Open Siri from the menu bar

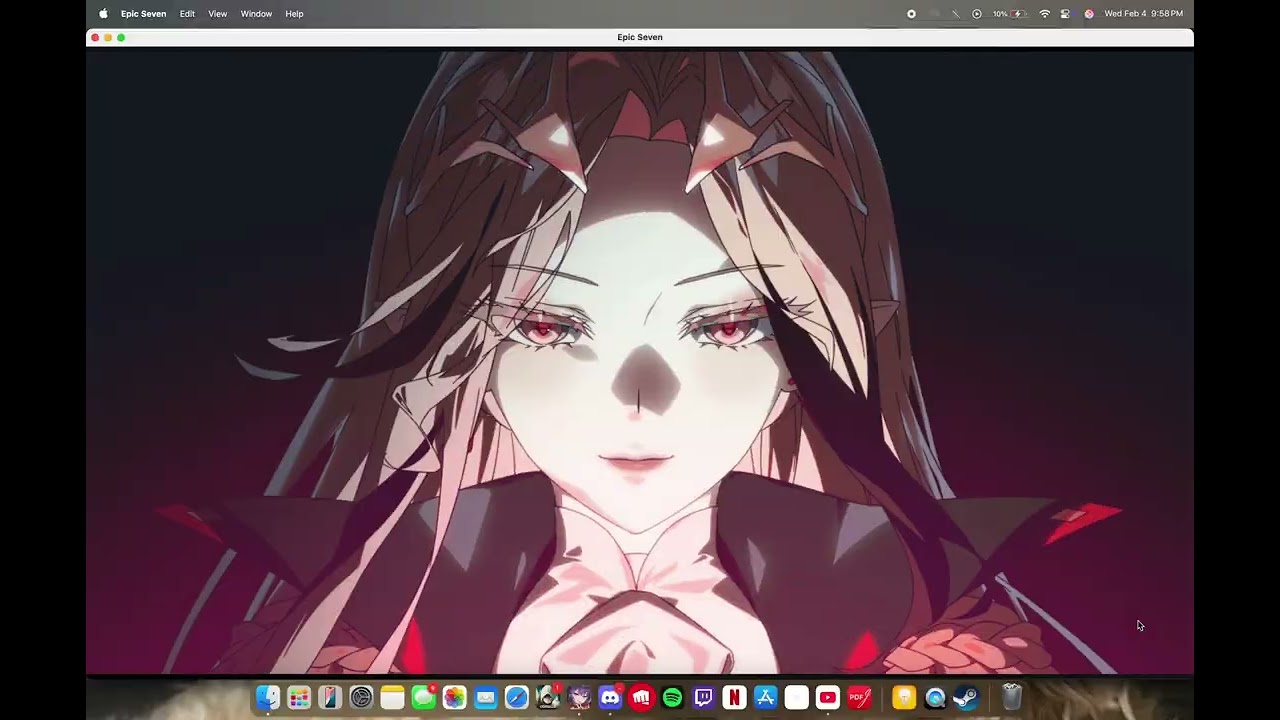[1089, 14]
